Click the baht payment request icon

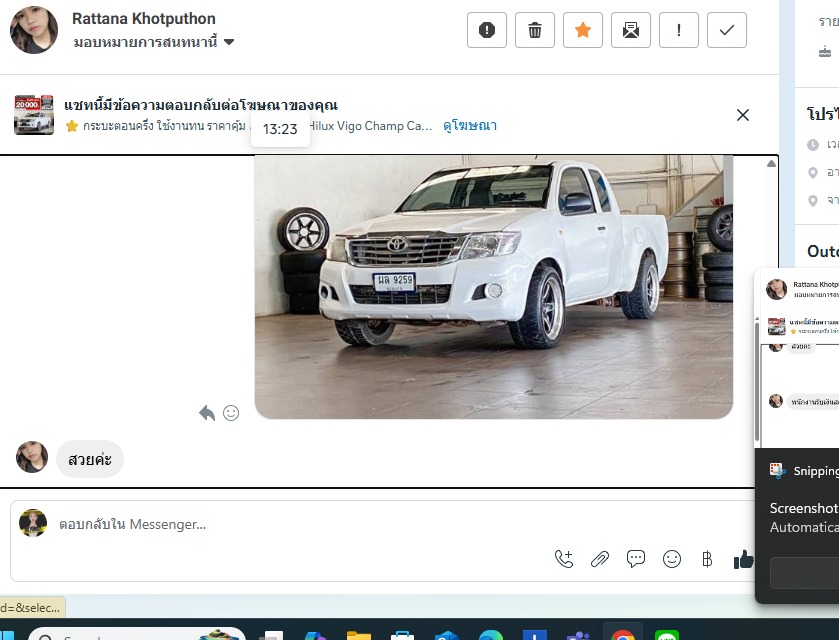(707, 559)
